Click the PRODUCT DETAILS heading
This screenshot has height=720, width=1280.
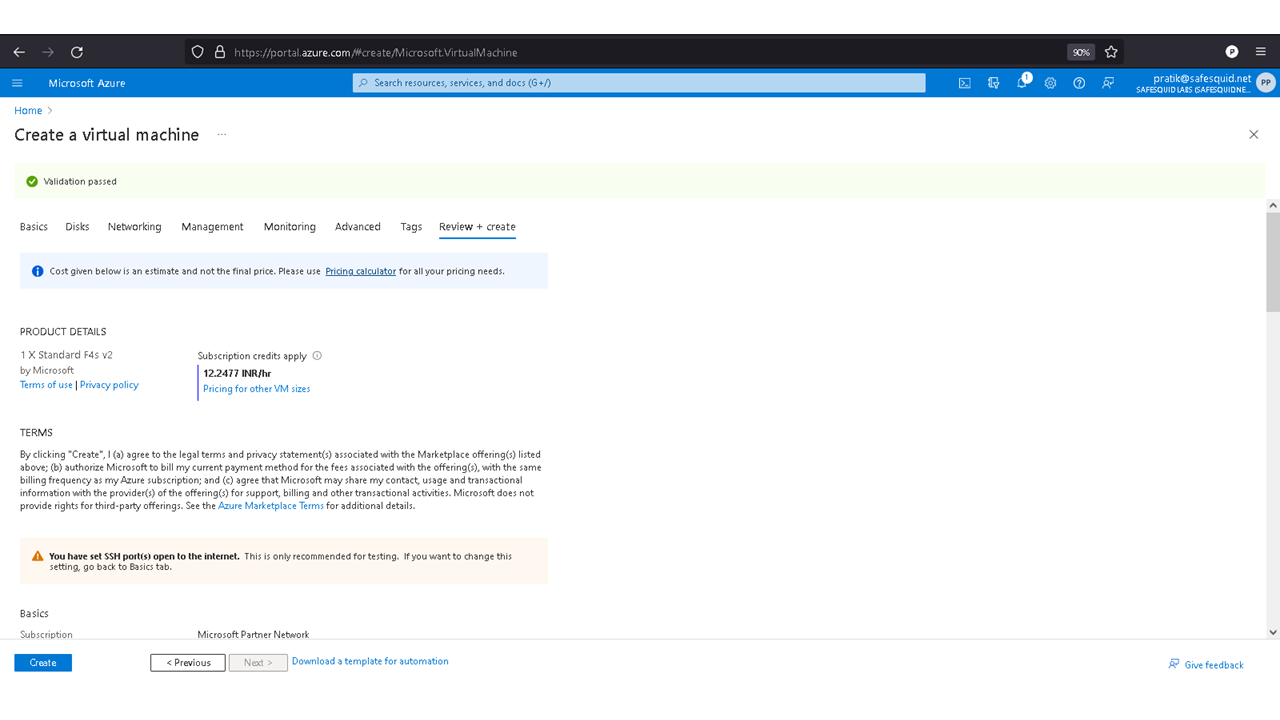(63, 332)
